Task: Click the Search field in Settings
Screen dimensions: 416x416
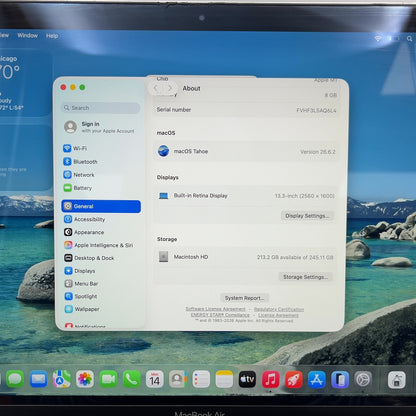Action: click(101, 108)
